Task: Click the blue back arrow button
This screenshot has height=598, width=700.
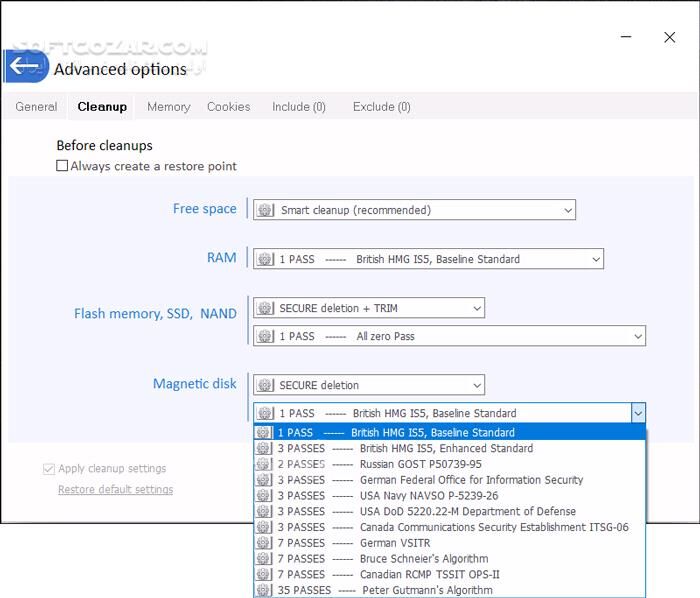Action: coord(25,67)
